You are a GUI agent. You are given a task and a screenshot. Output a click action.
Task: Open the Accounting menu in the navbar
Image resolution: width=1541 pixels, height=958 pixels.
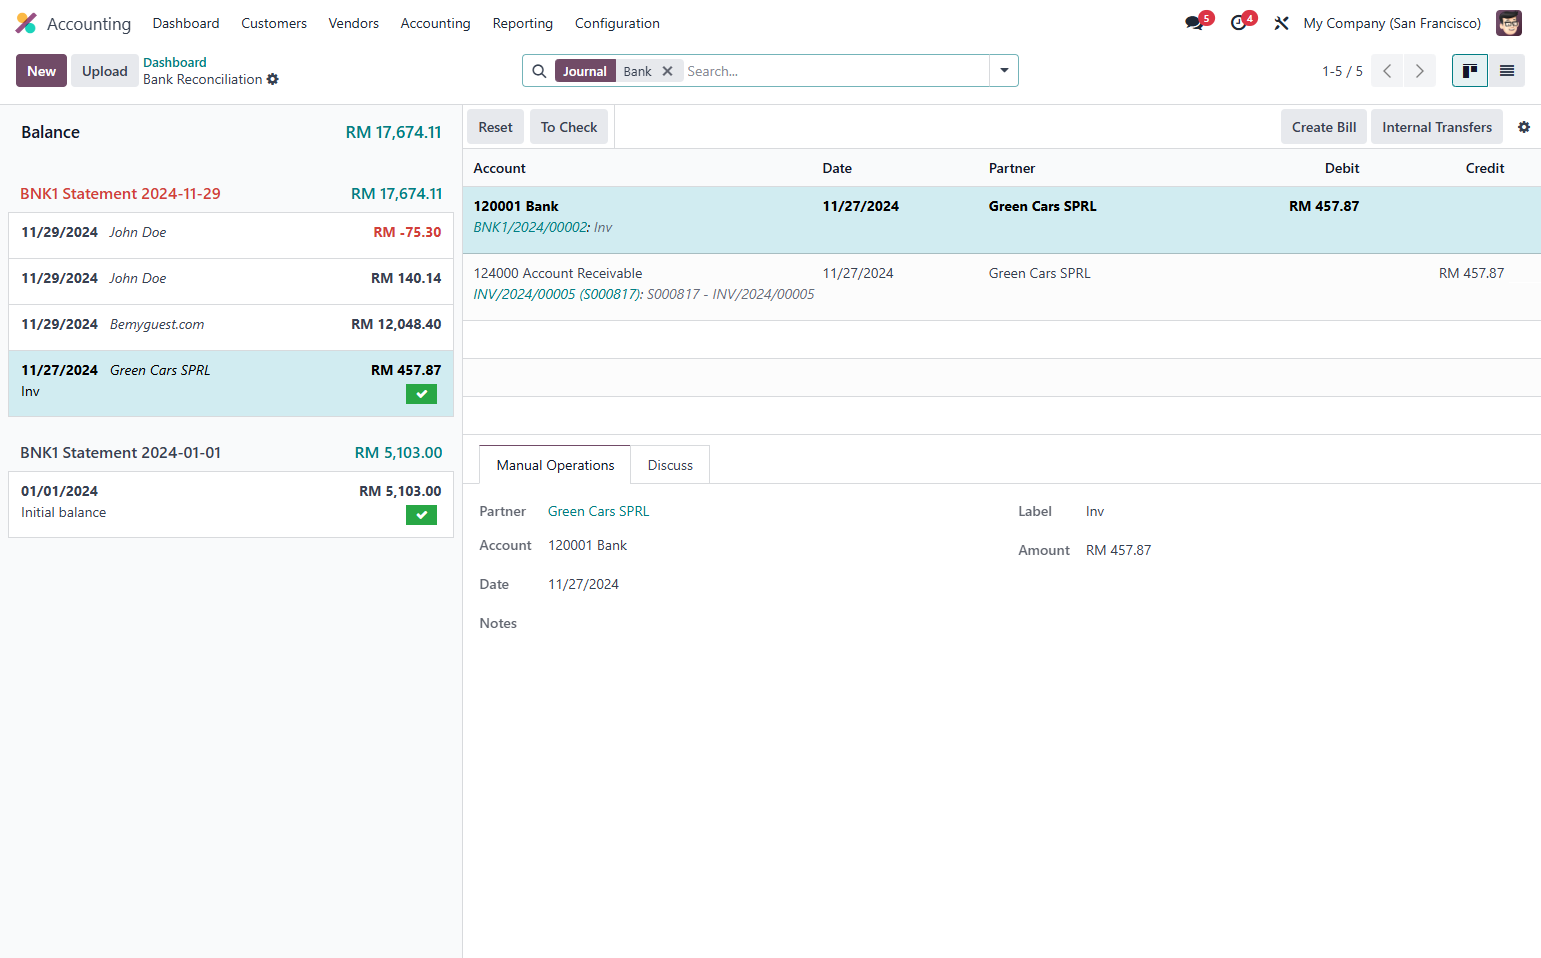pos(435,23)
